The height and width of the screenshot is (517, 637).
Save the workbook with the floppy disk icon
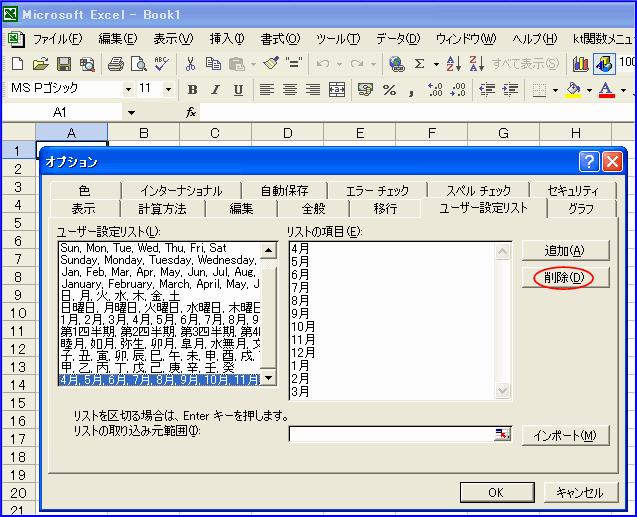coord(64,64)
